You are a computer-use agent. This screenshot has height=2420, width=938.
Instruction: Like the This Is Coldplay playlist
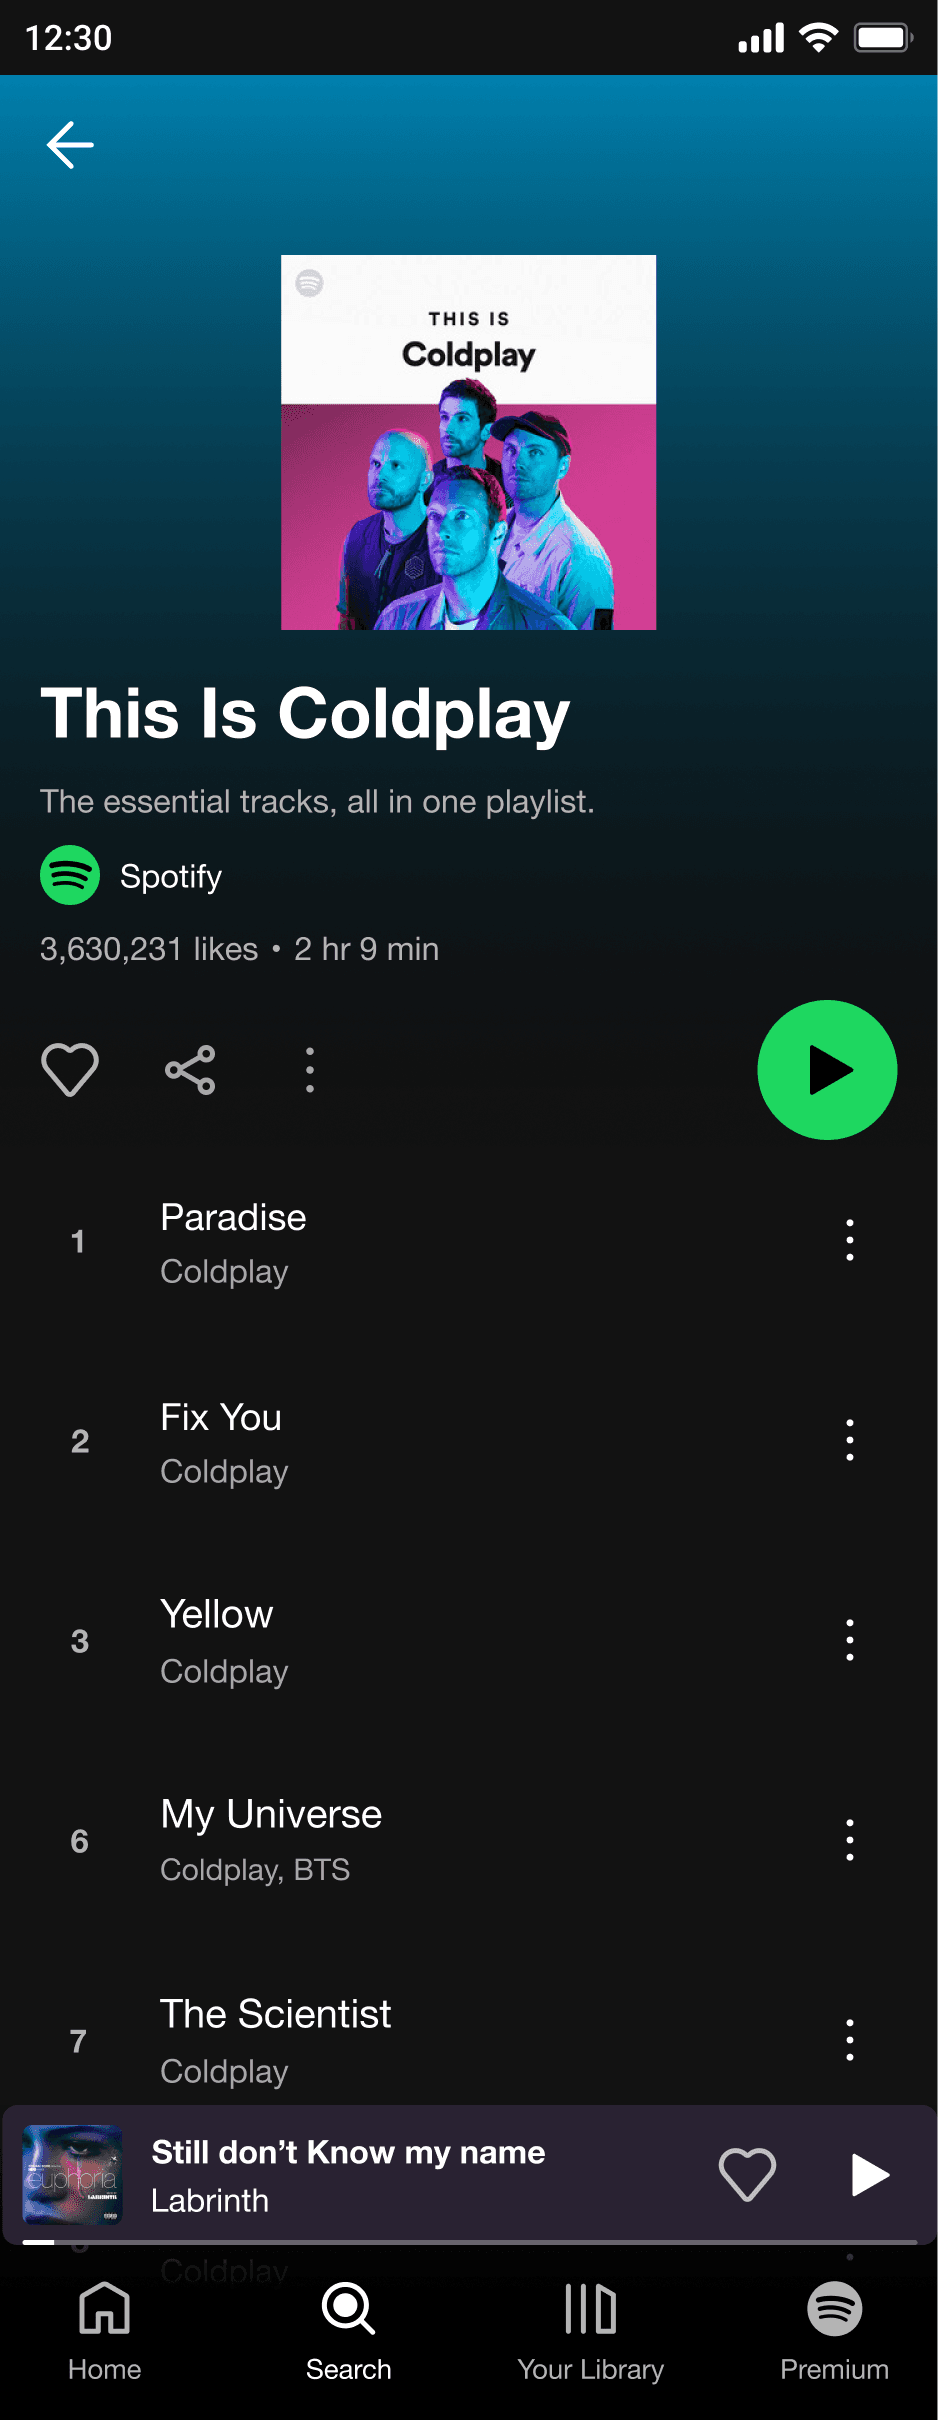[x=70, y=1070]
